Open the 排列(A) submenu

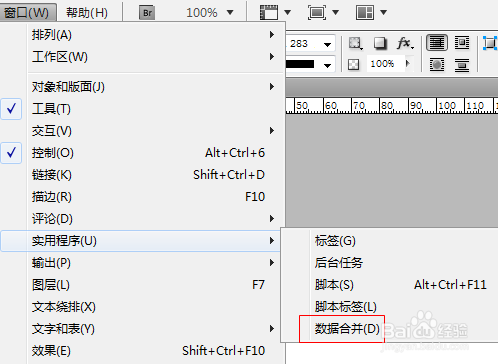click(x=154, y=35)
